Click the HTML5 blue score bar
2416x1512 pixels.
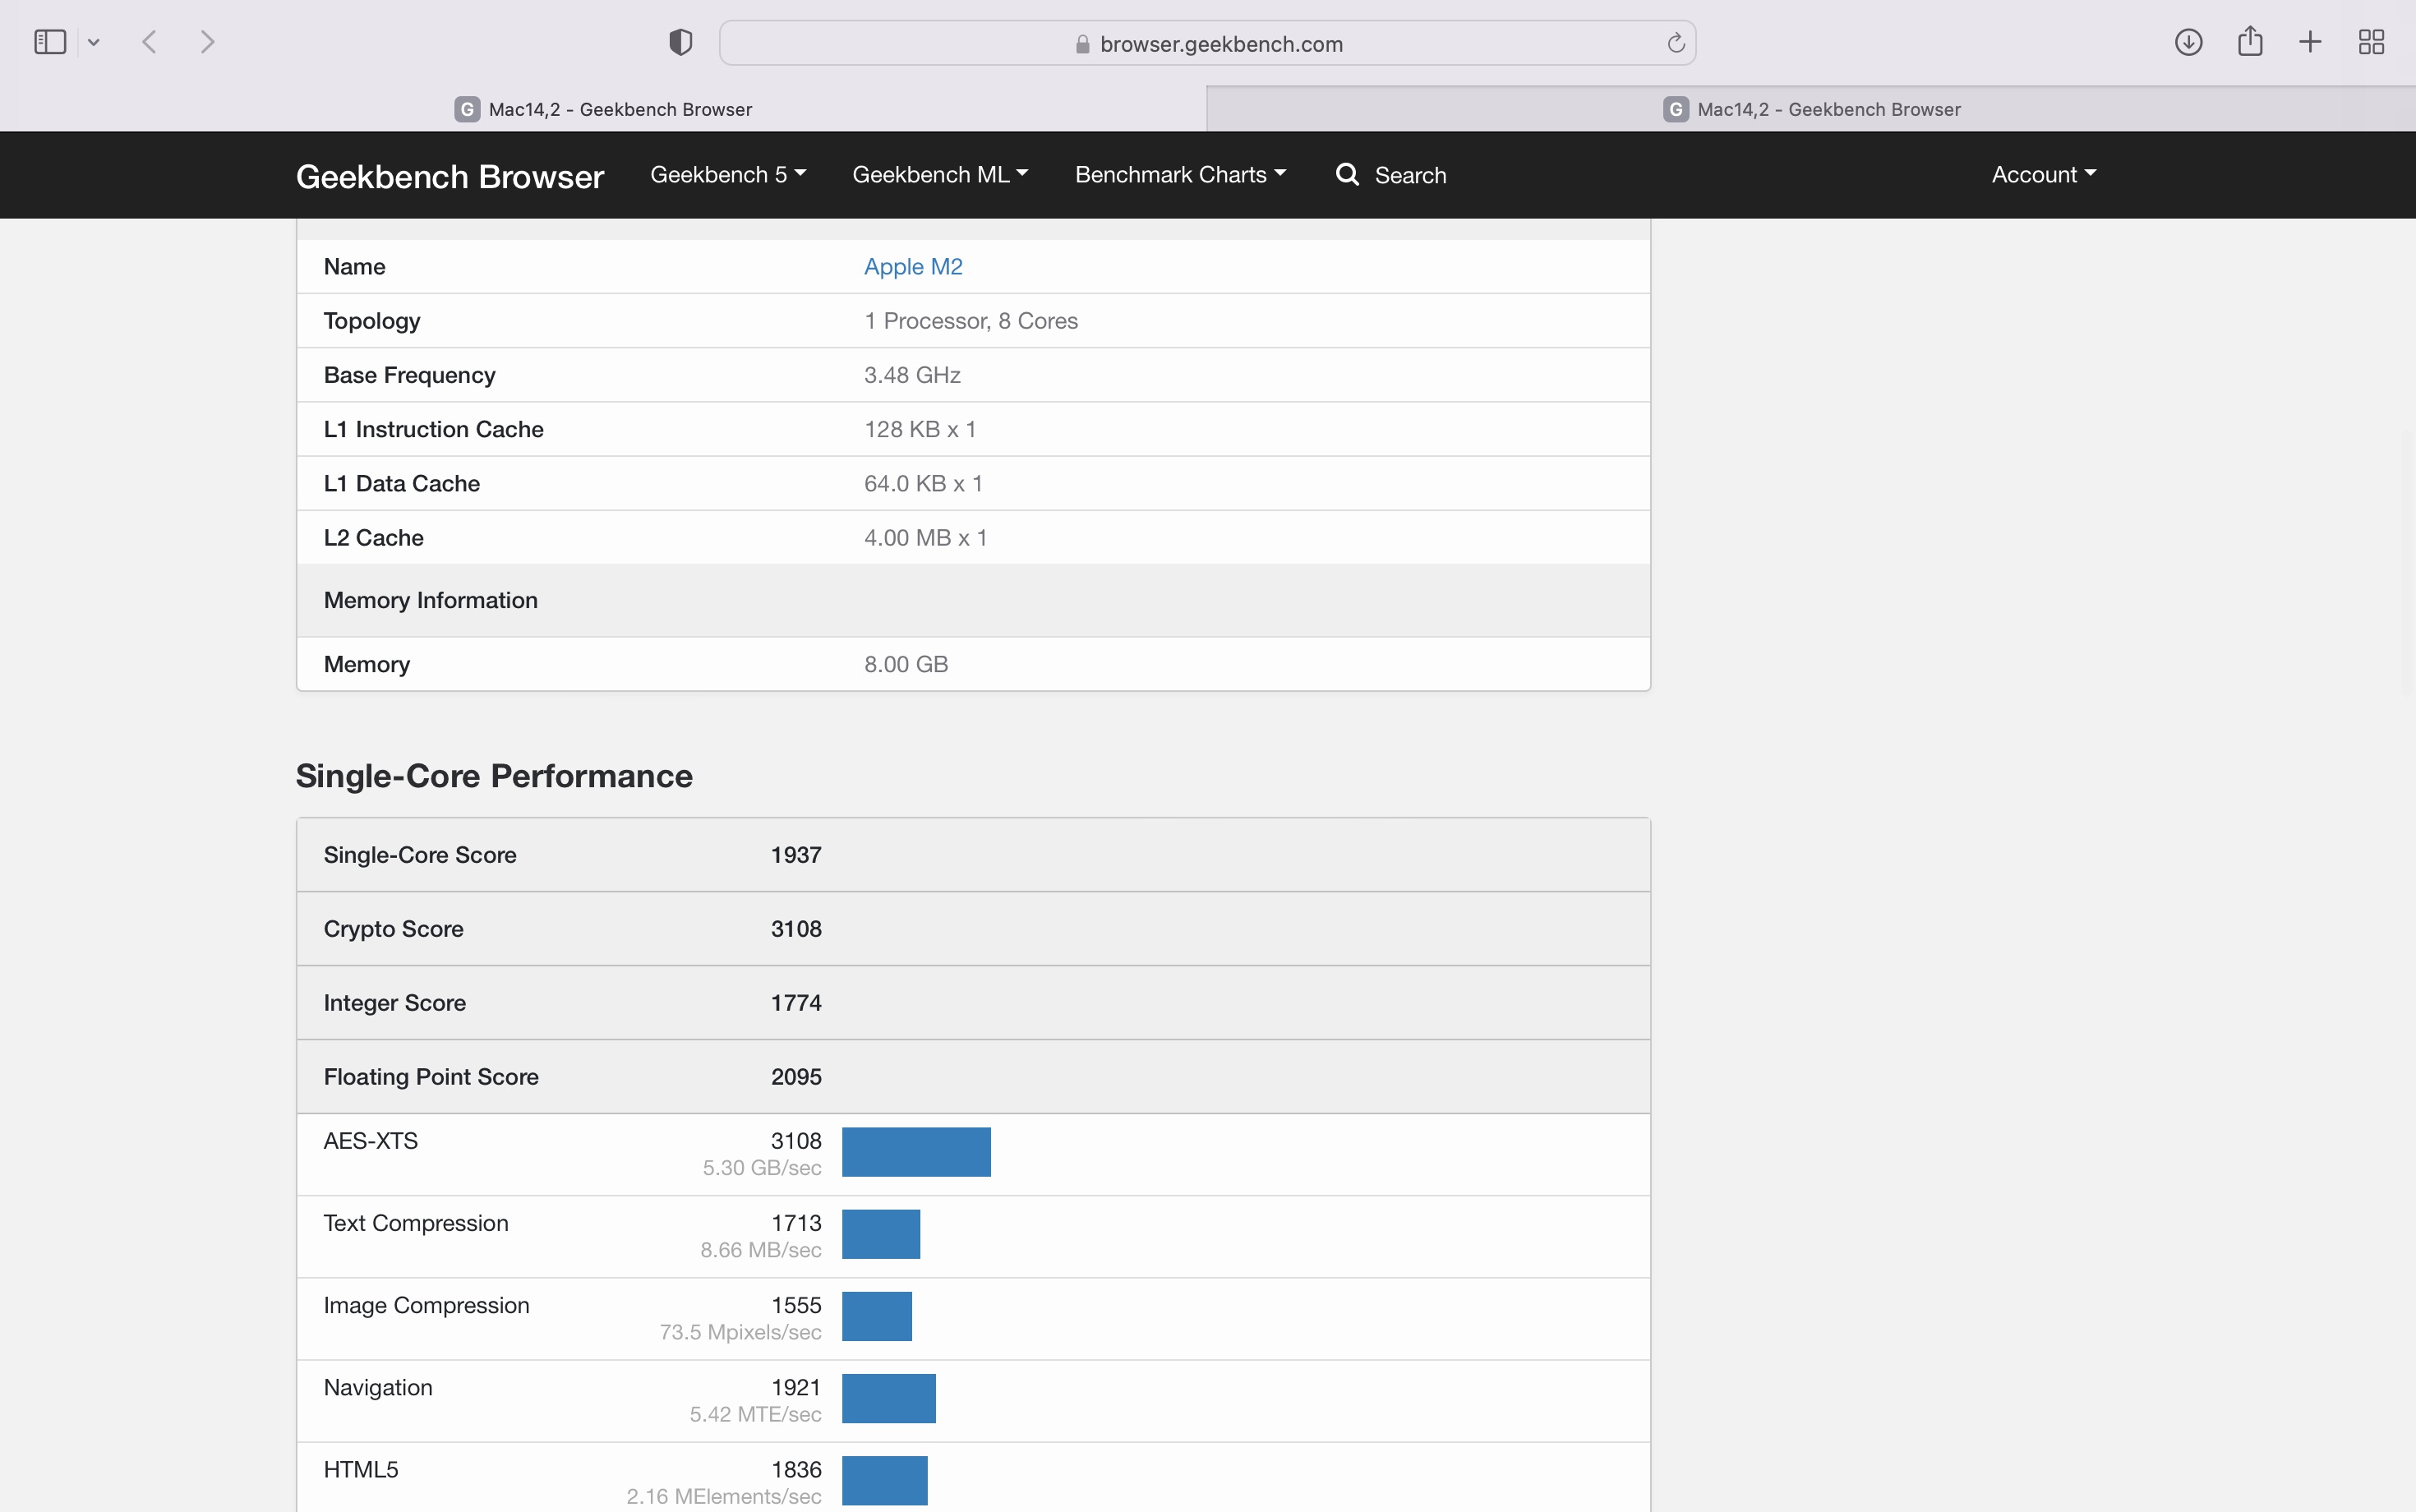(x=885, y=1480)
